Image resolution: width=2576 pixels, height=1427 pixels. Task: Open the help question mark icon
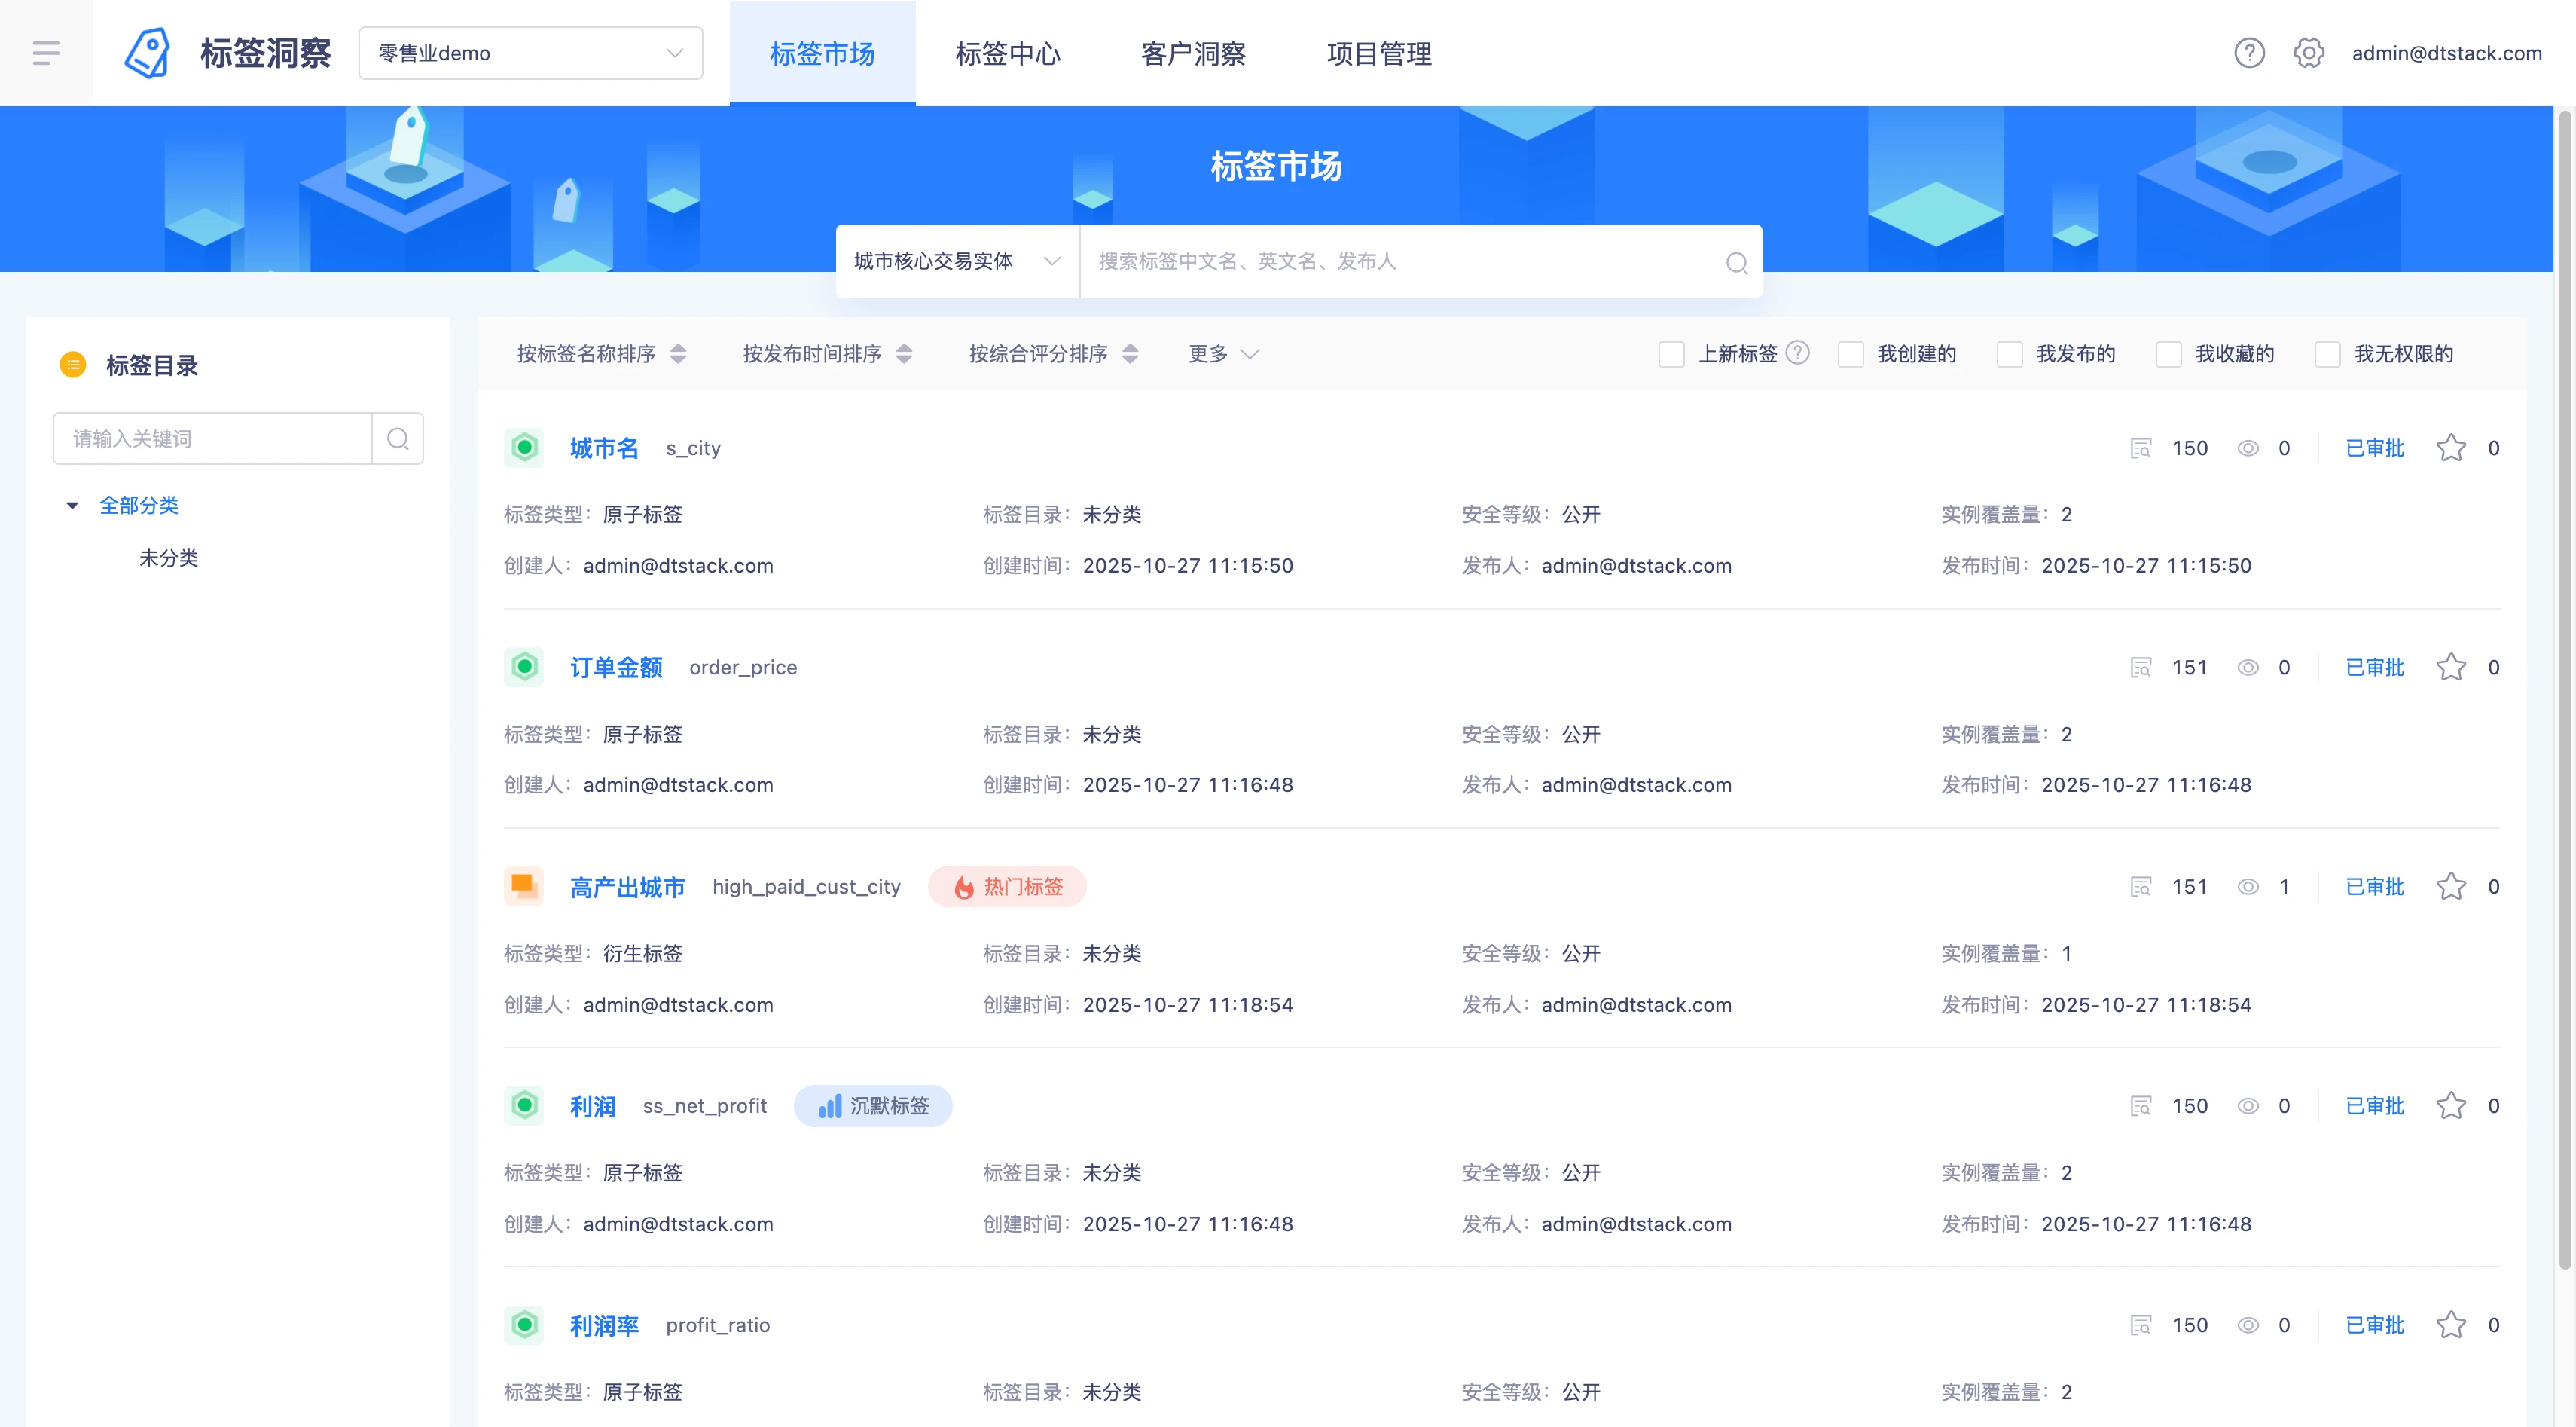2249,53
